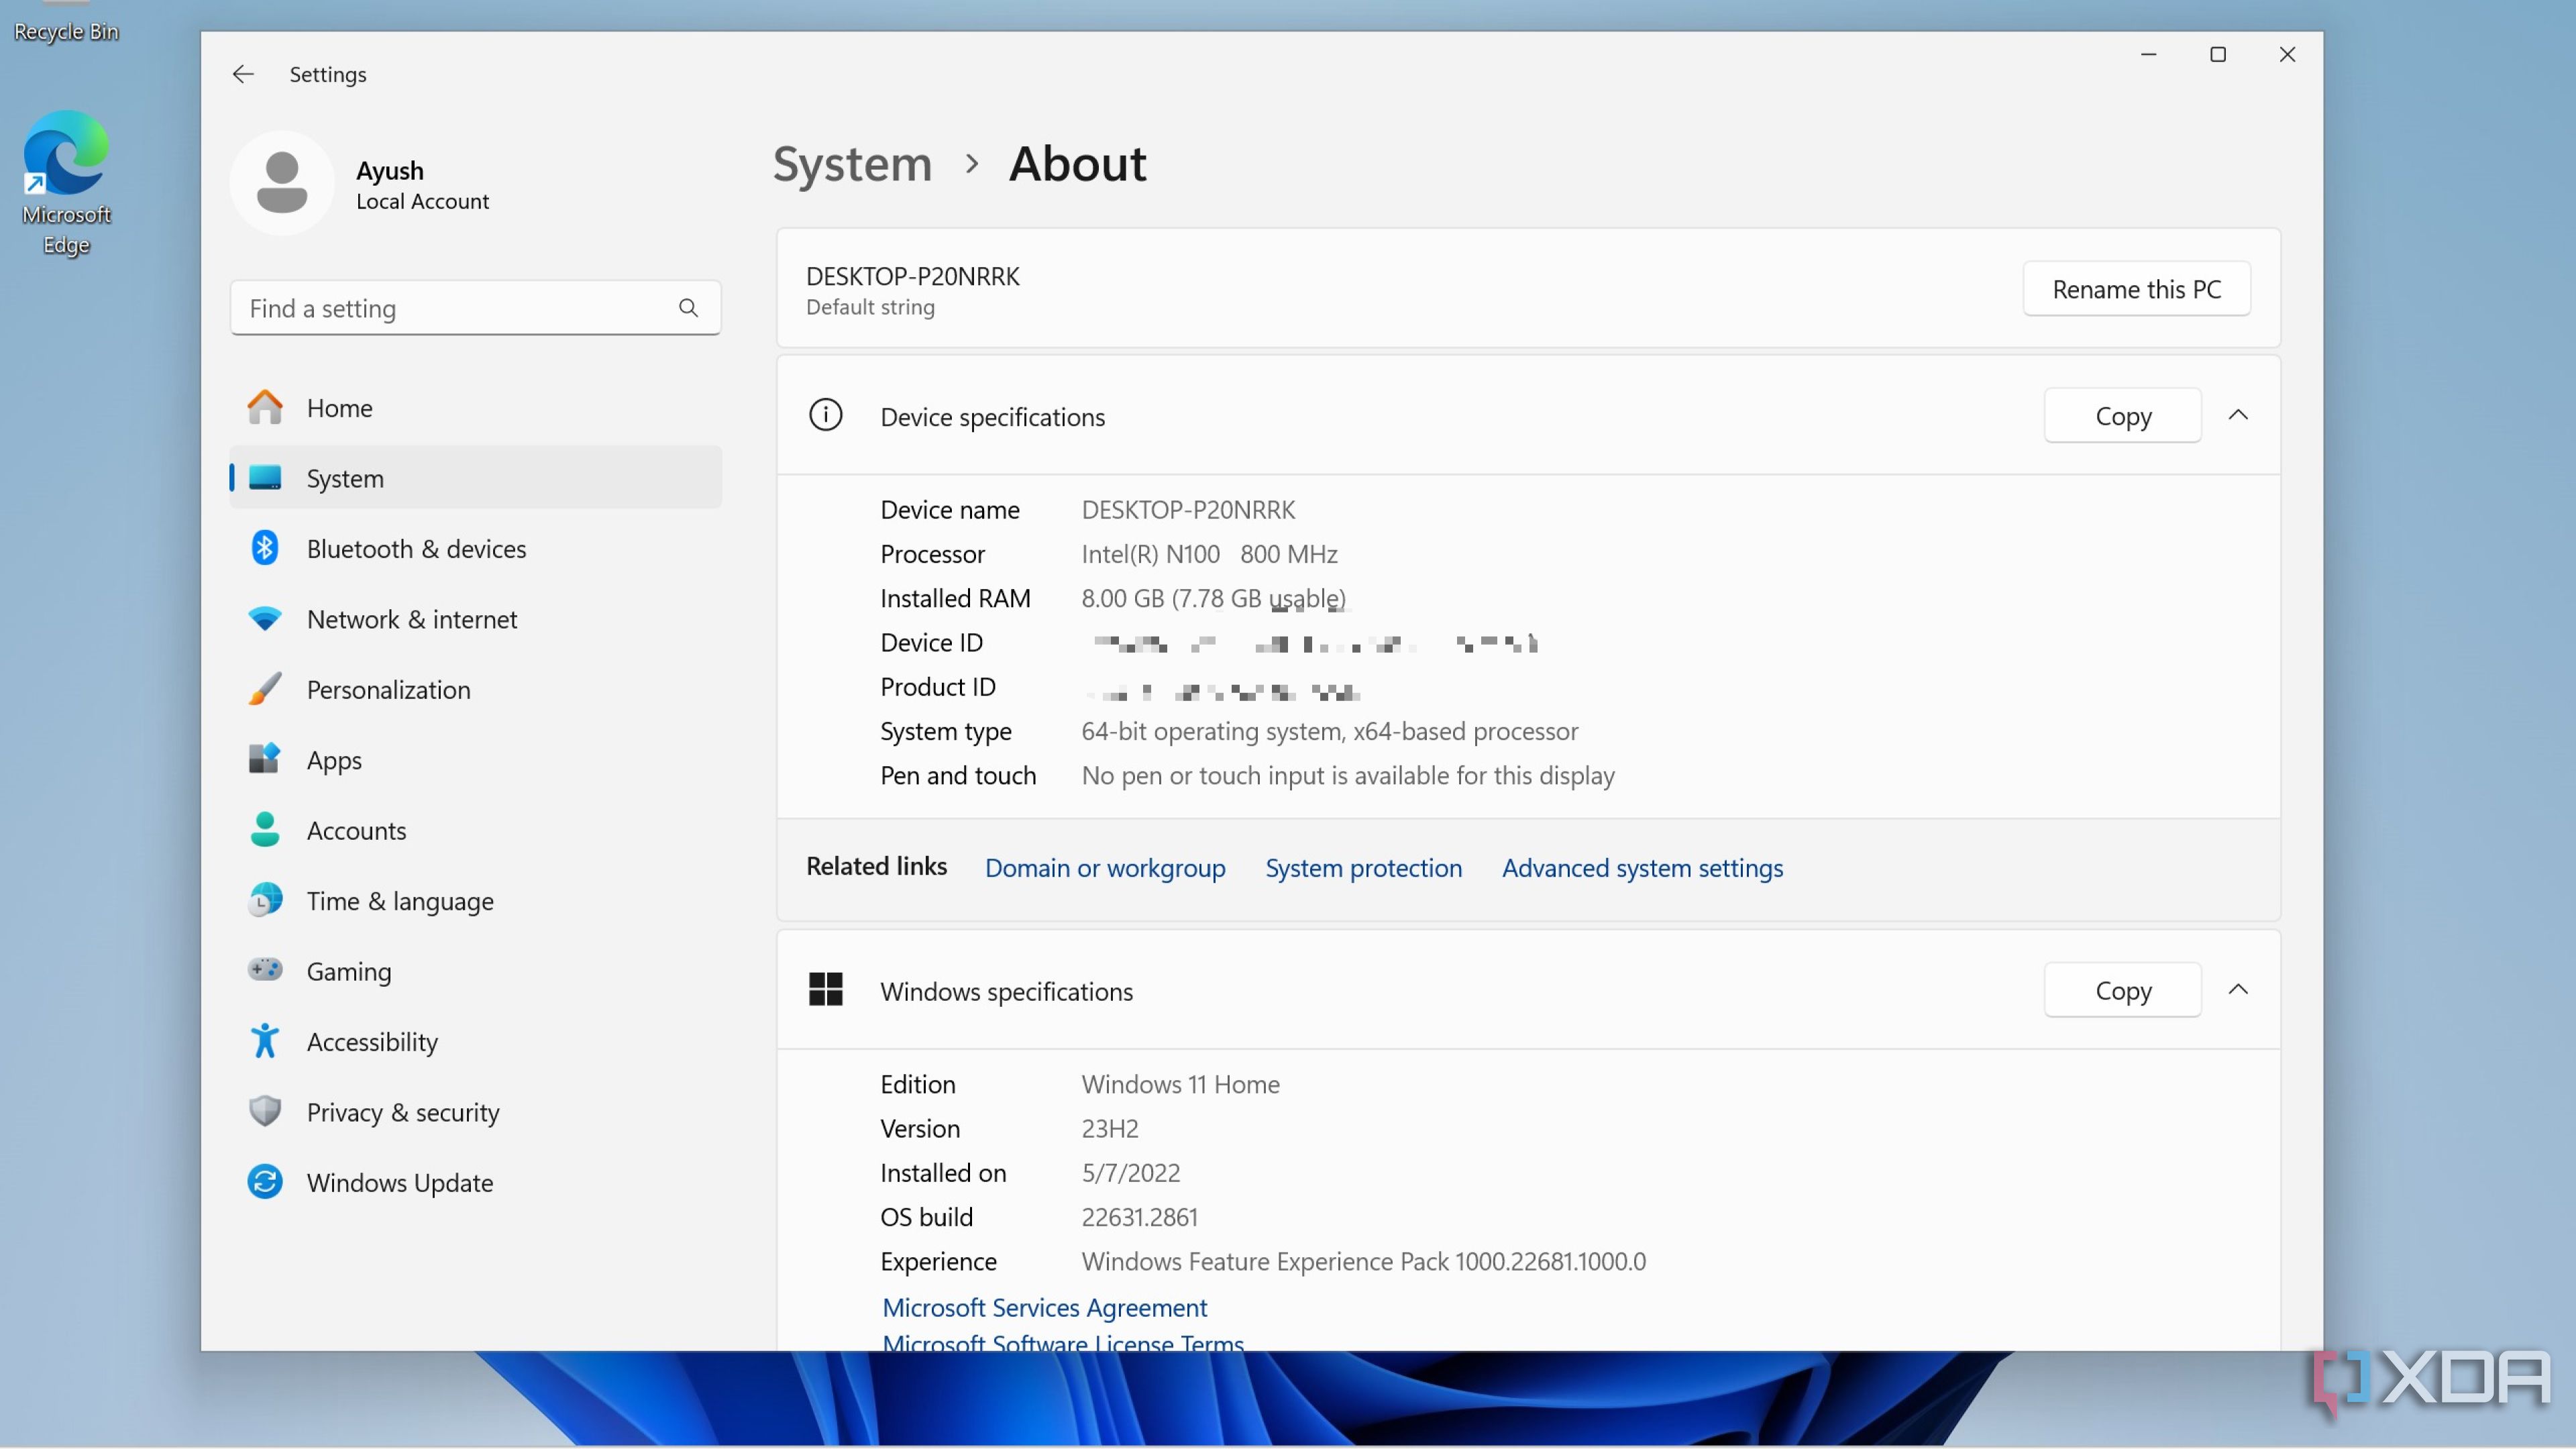Select Apps in the sidebar
The width and height of the screenshot is (2576, 1449).
(x=334, y=760)
